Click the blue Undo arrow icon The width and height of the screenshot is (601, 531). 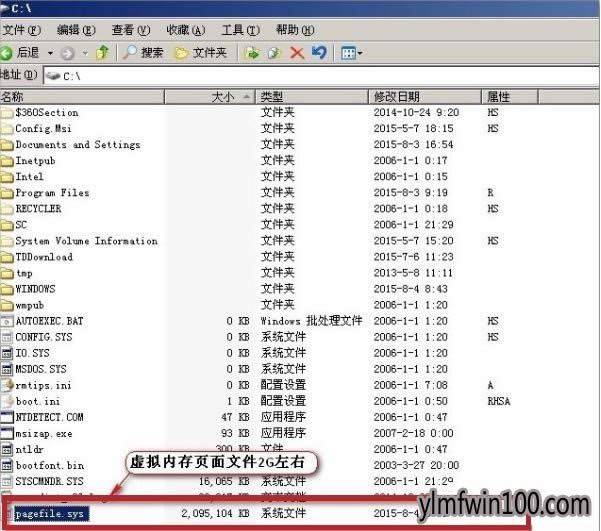[x=319, y=52]
